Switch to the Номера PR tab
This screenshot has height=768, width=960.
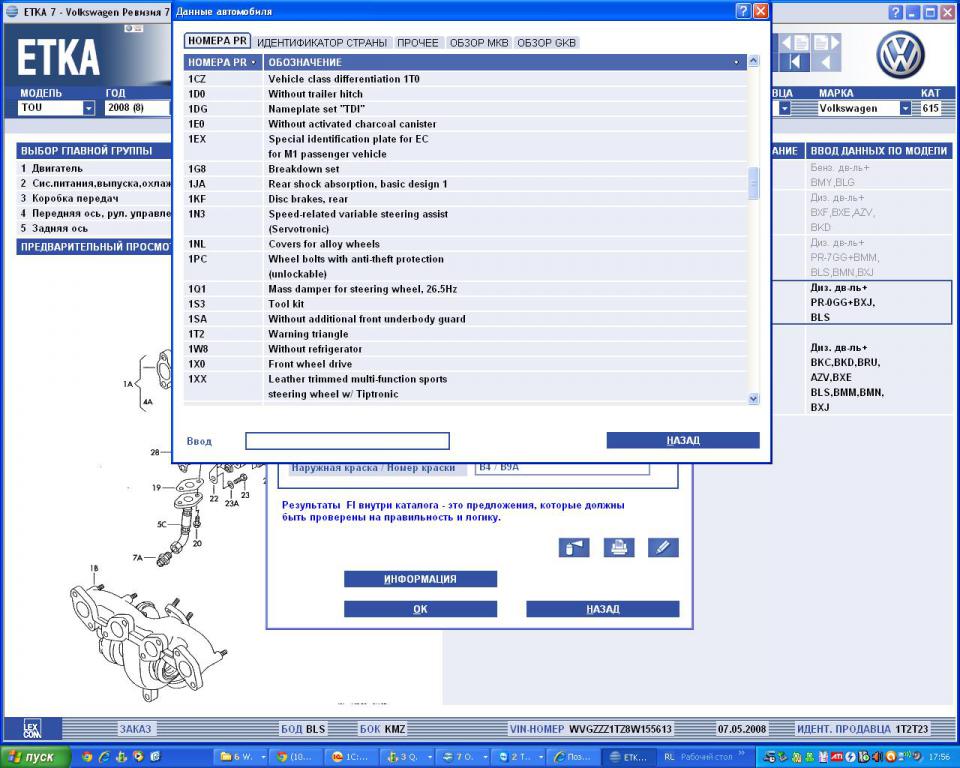[x=217, y=41]
